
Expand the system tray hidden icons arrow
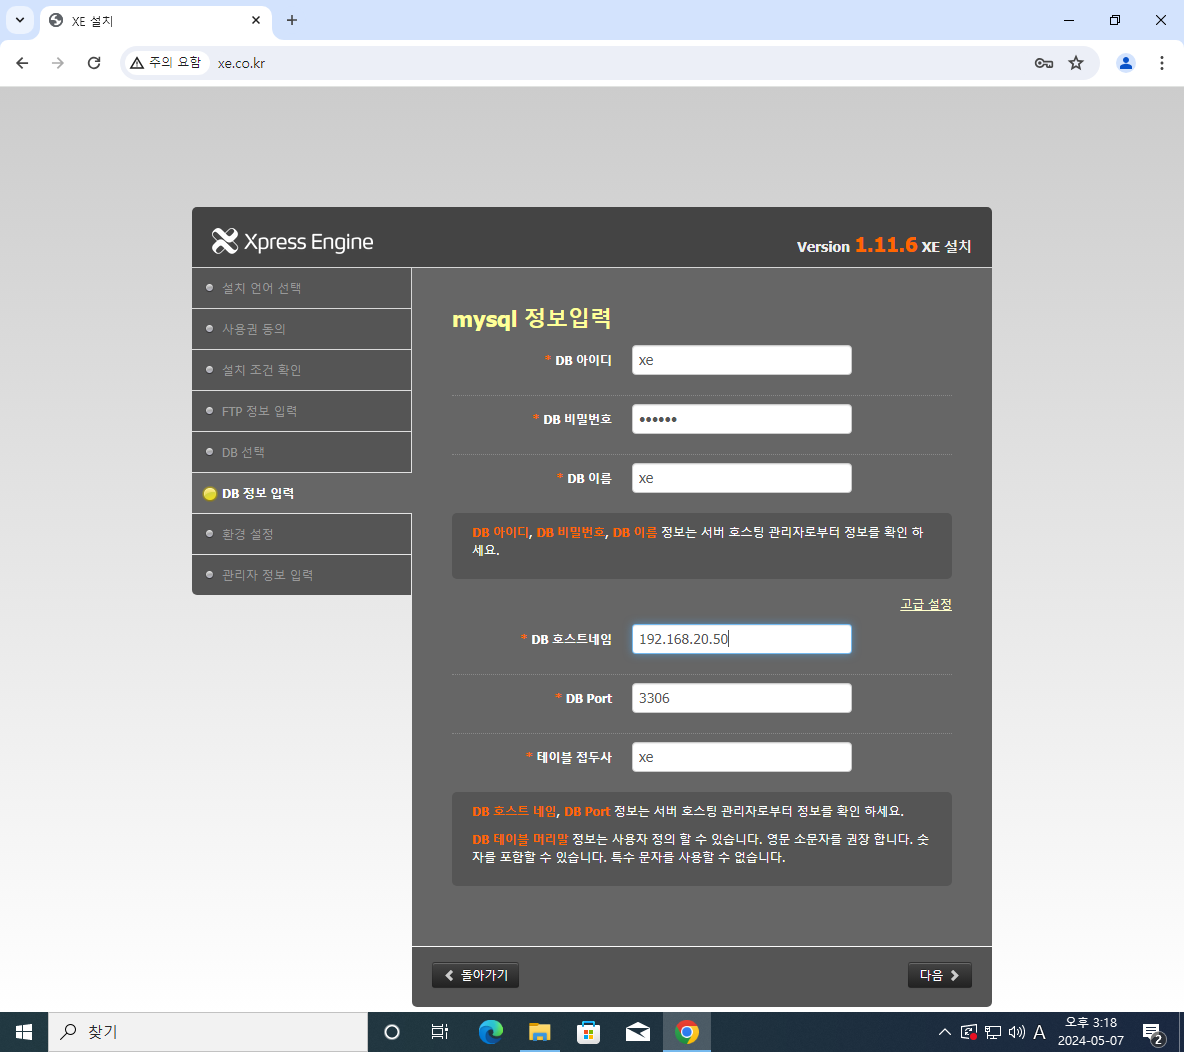pyautogui.click(x=944, y=1032)
